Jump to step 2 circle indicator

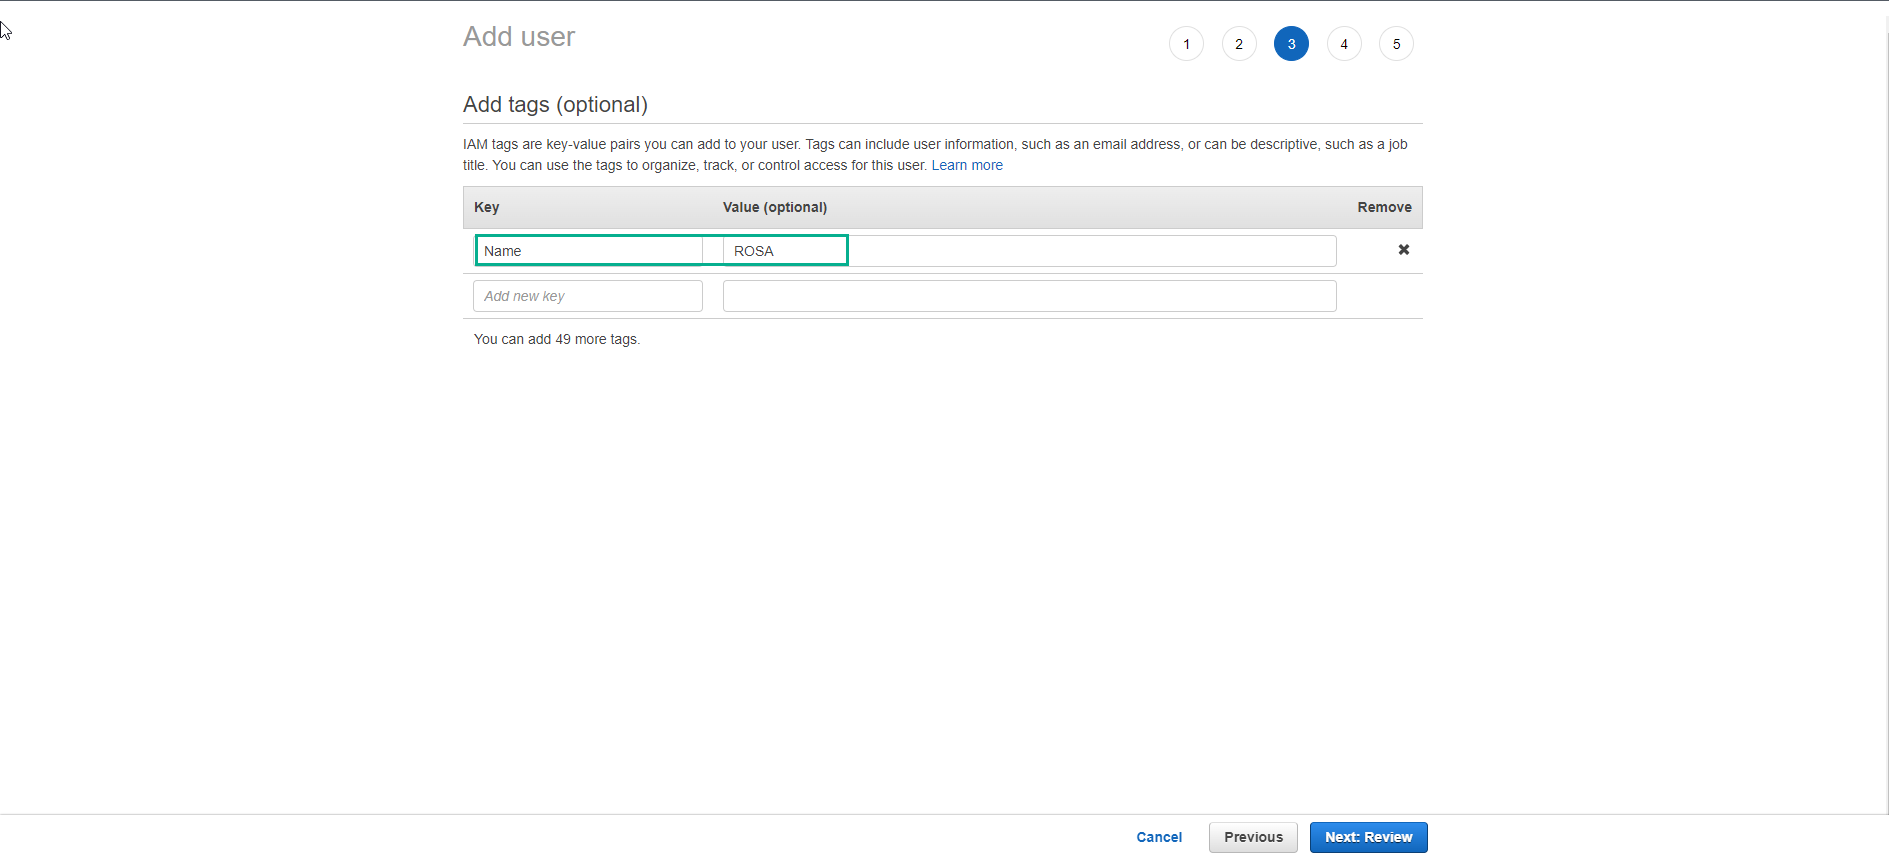[x=1238, y=44]
